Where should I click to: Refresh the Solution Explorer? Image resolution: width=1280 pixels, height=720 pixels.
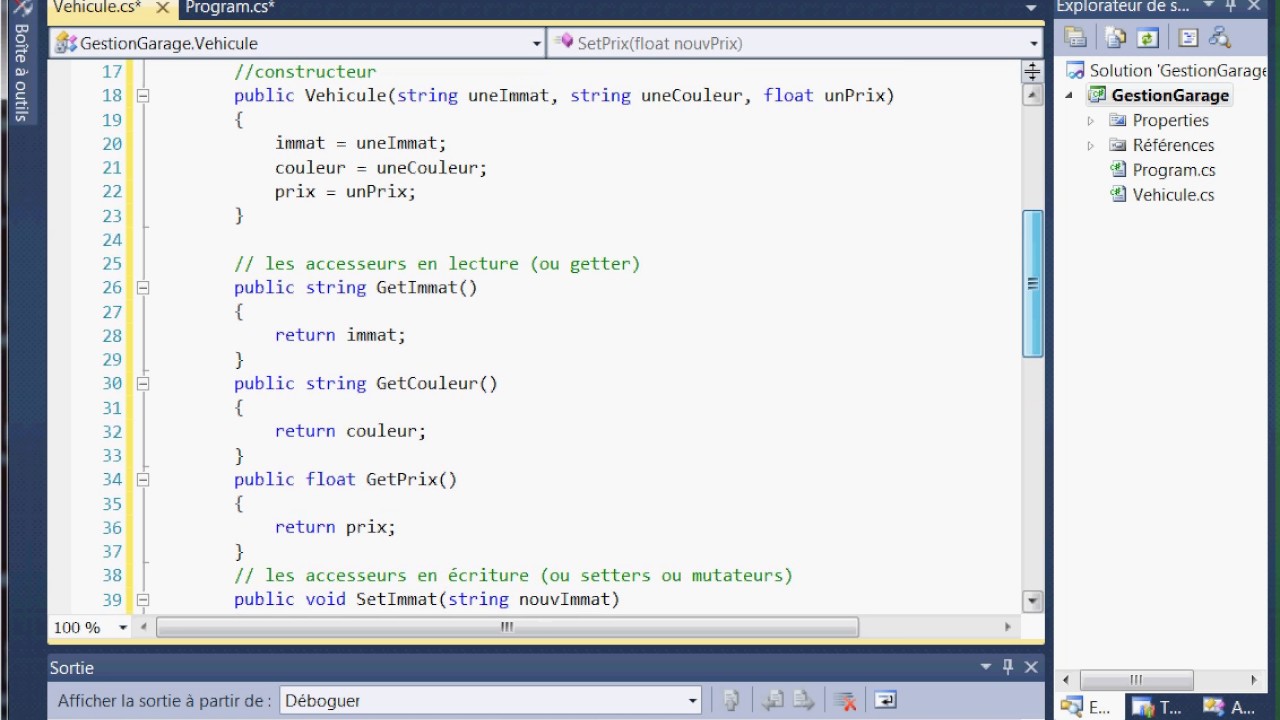point(1147,38)
